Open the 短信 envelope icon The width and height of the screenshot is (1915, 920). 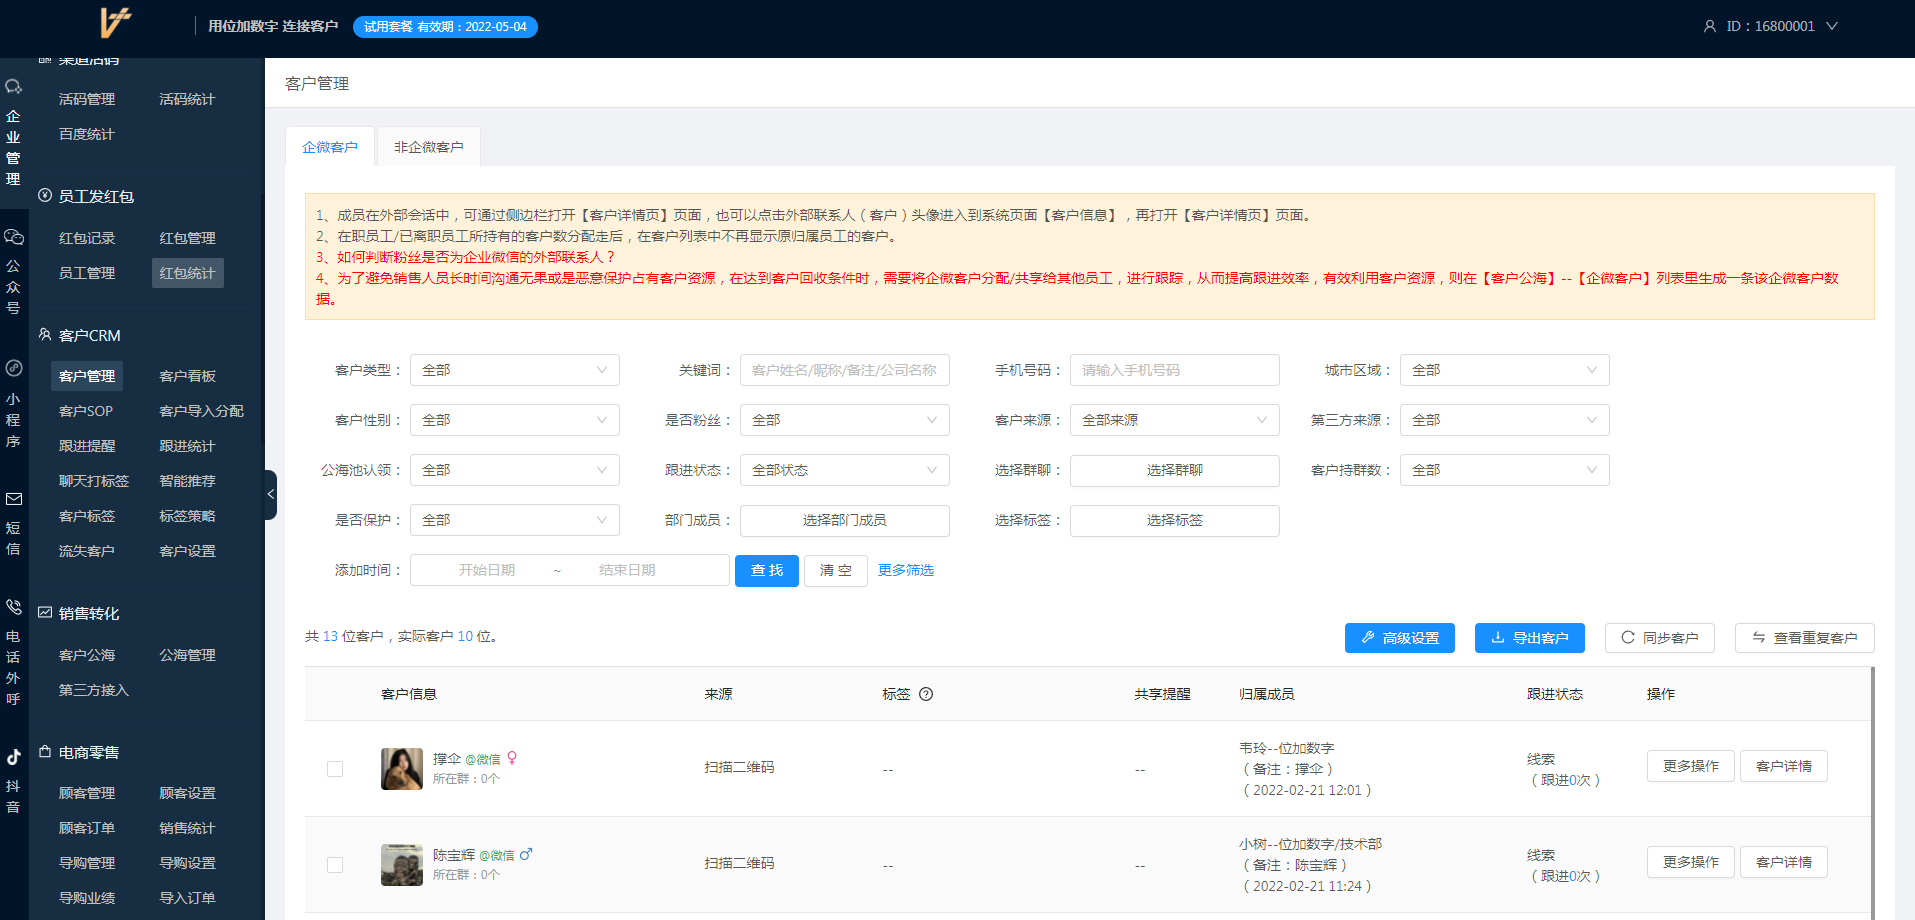(x=14, y=499)
